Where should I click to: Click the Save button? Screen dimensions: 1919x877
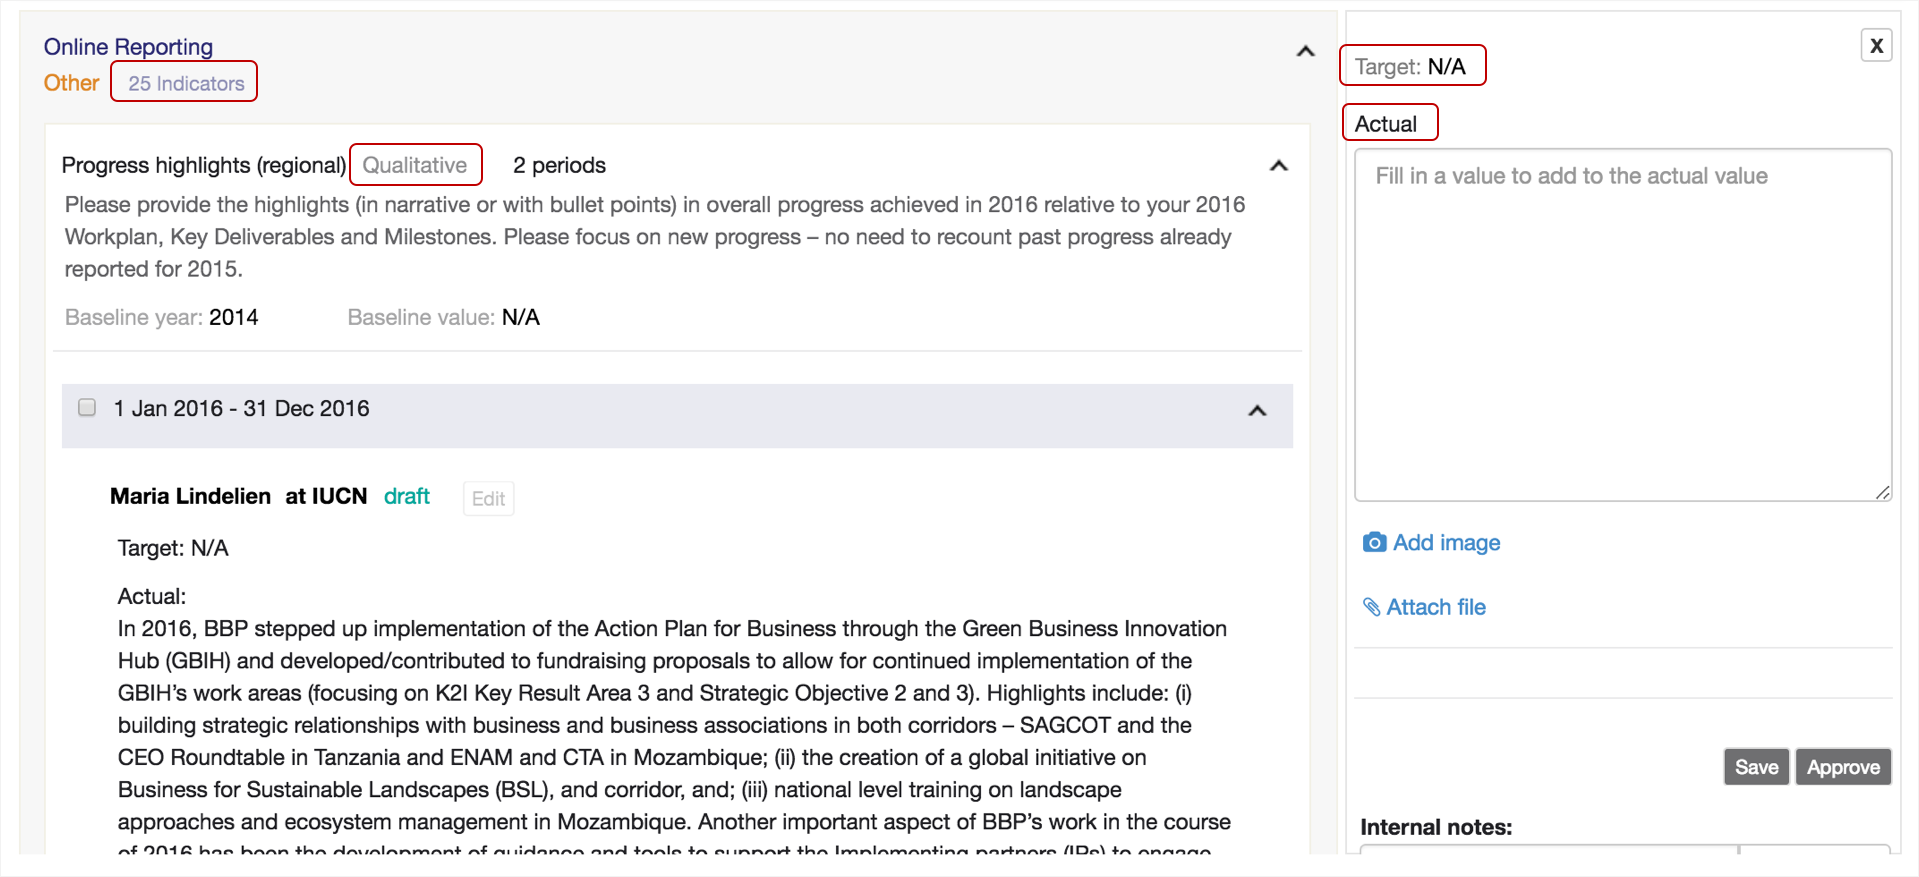click(1756, 767)
